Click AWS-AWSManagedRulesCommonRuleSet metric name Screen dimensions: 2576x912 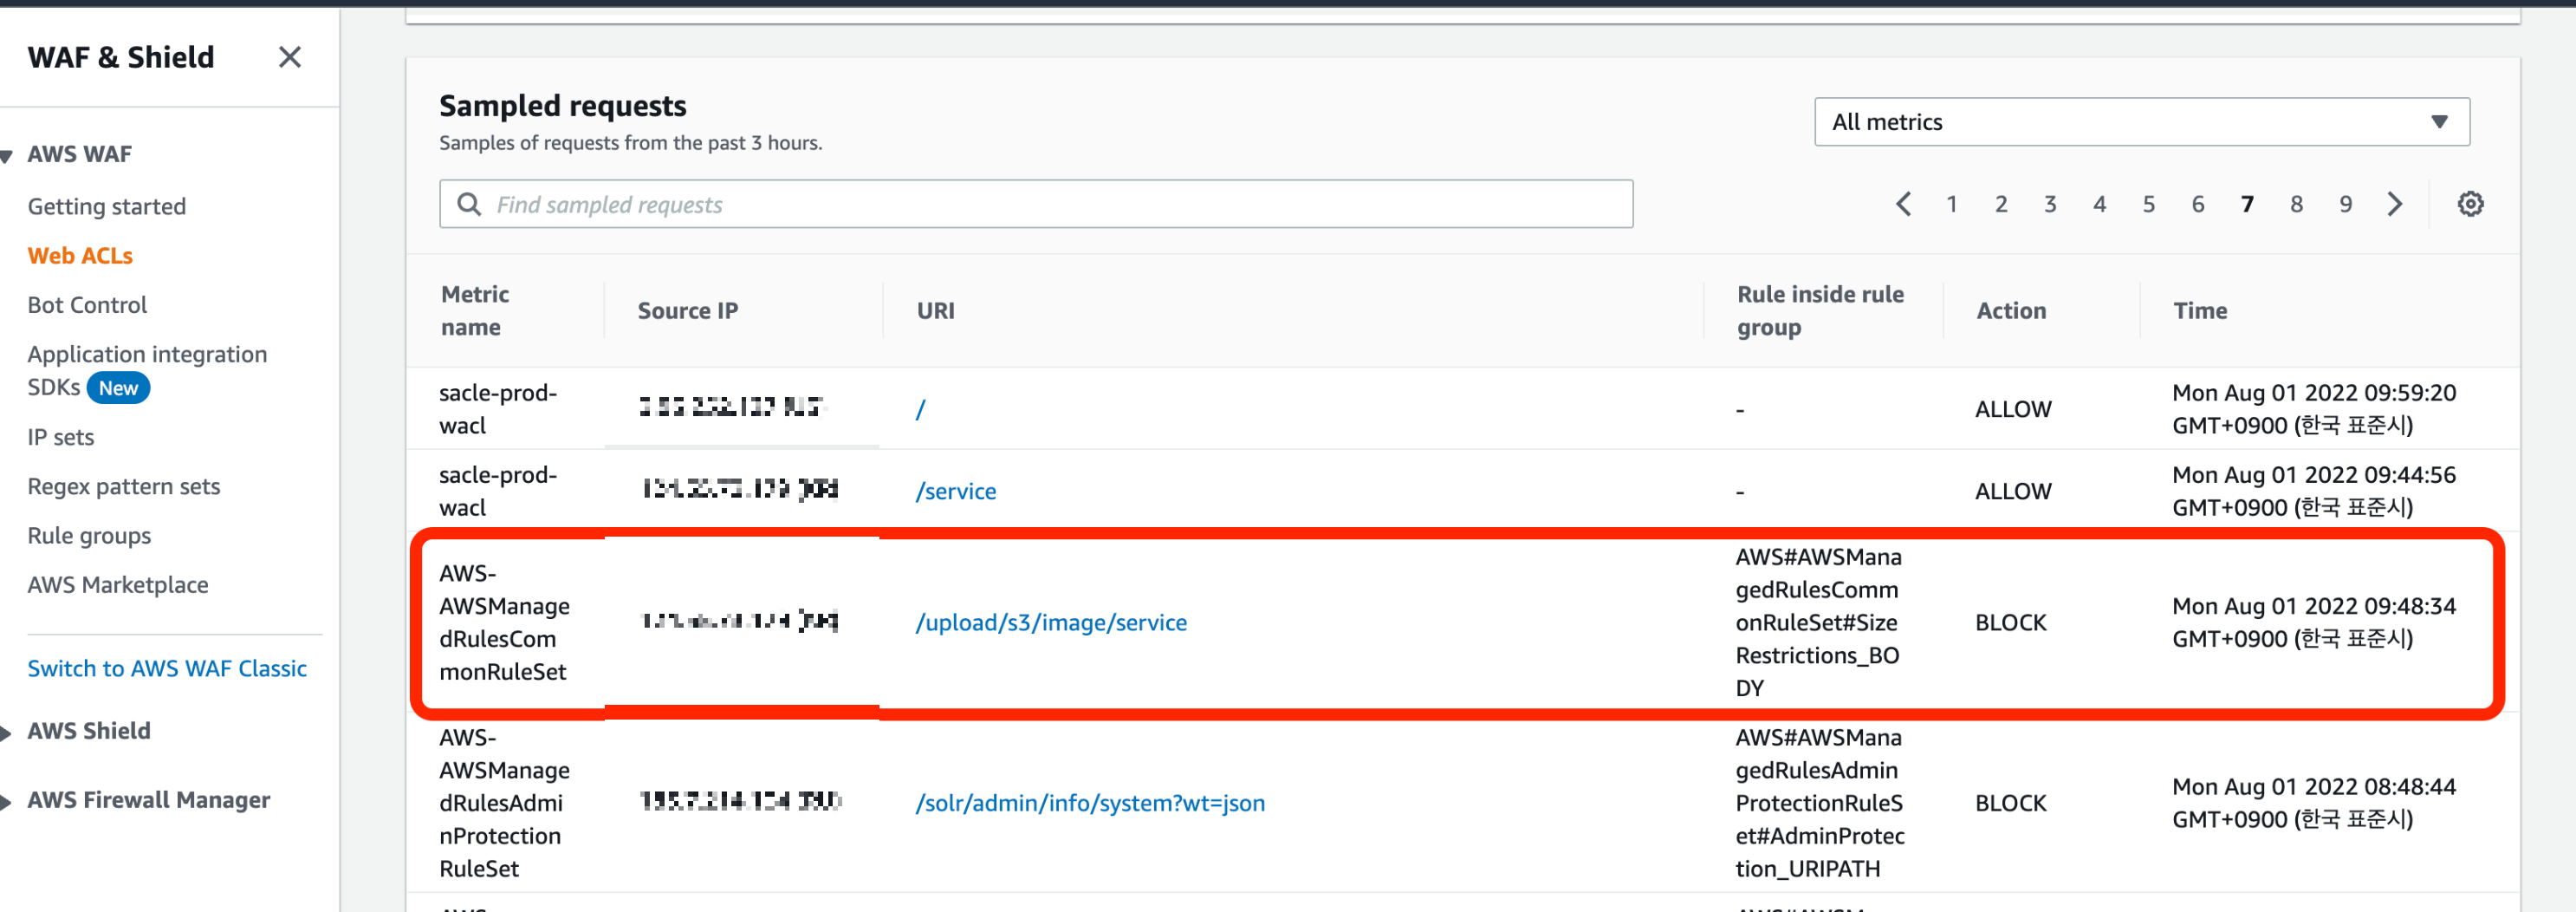[504, 622]
